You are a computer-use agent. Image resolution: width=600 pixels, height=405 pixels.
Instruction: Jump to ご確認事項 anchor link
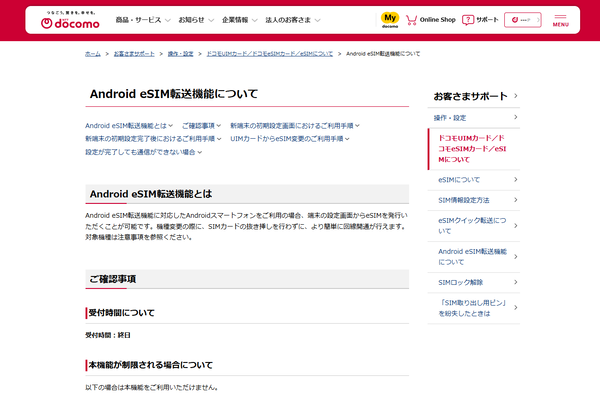[x=201, y=126]
